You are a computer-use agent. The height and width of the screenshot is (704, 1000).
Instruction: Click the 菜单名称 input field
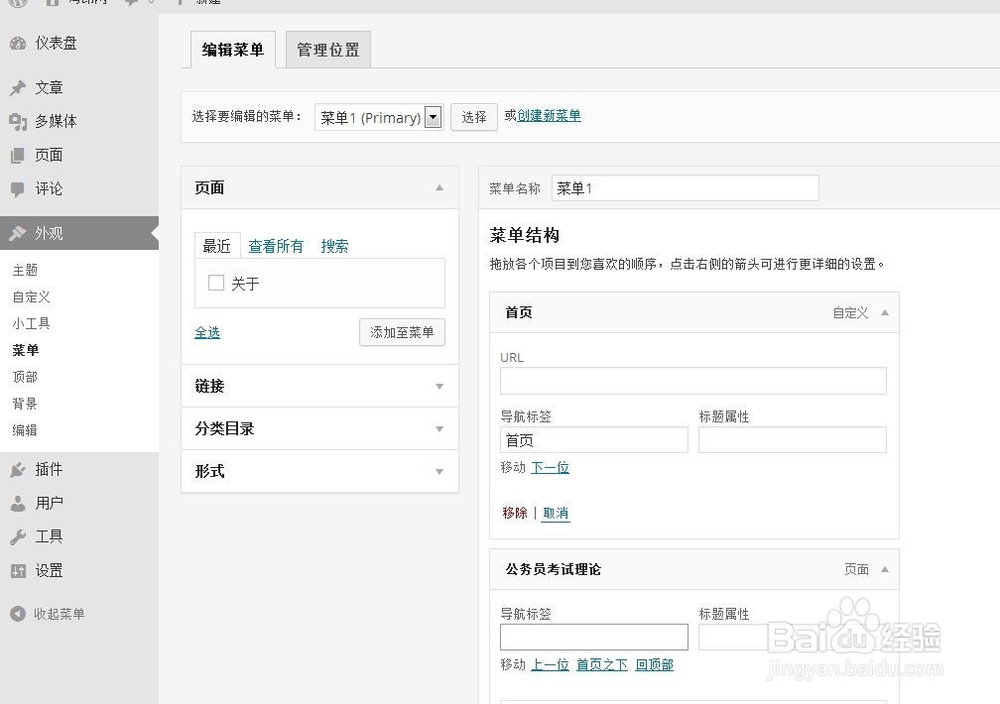coord(684,188)
